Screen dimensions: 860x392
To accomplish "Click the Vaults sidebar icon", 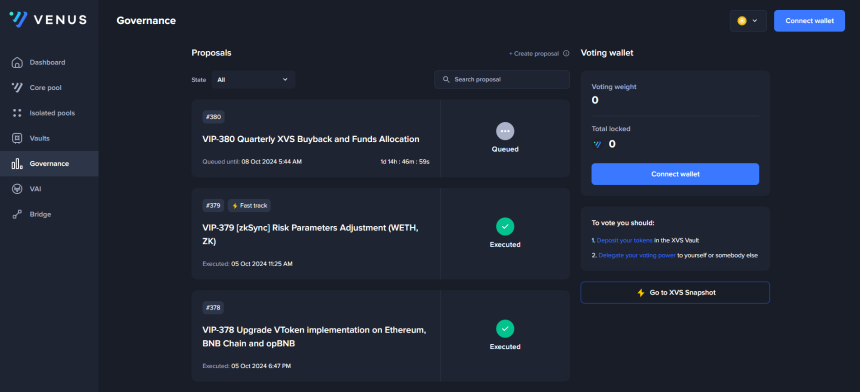I will 17,138.
